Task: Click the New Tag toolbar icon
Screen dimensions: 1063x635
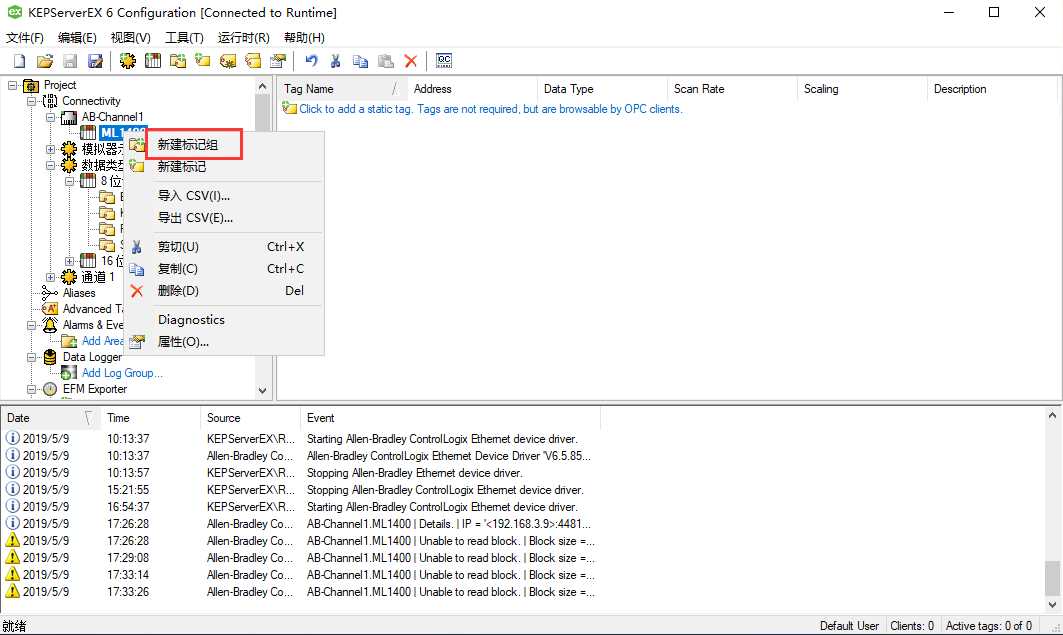Action: (x=203, y=61)
